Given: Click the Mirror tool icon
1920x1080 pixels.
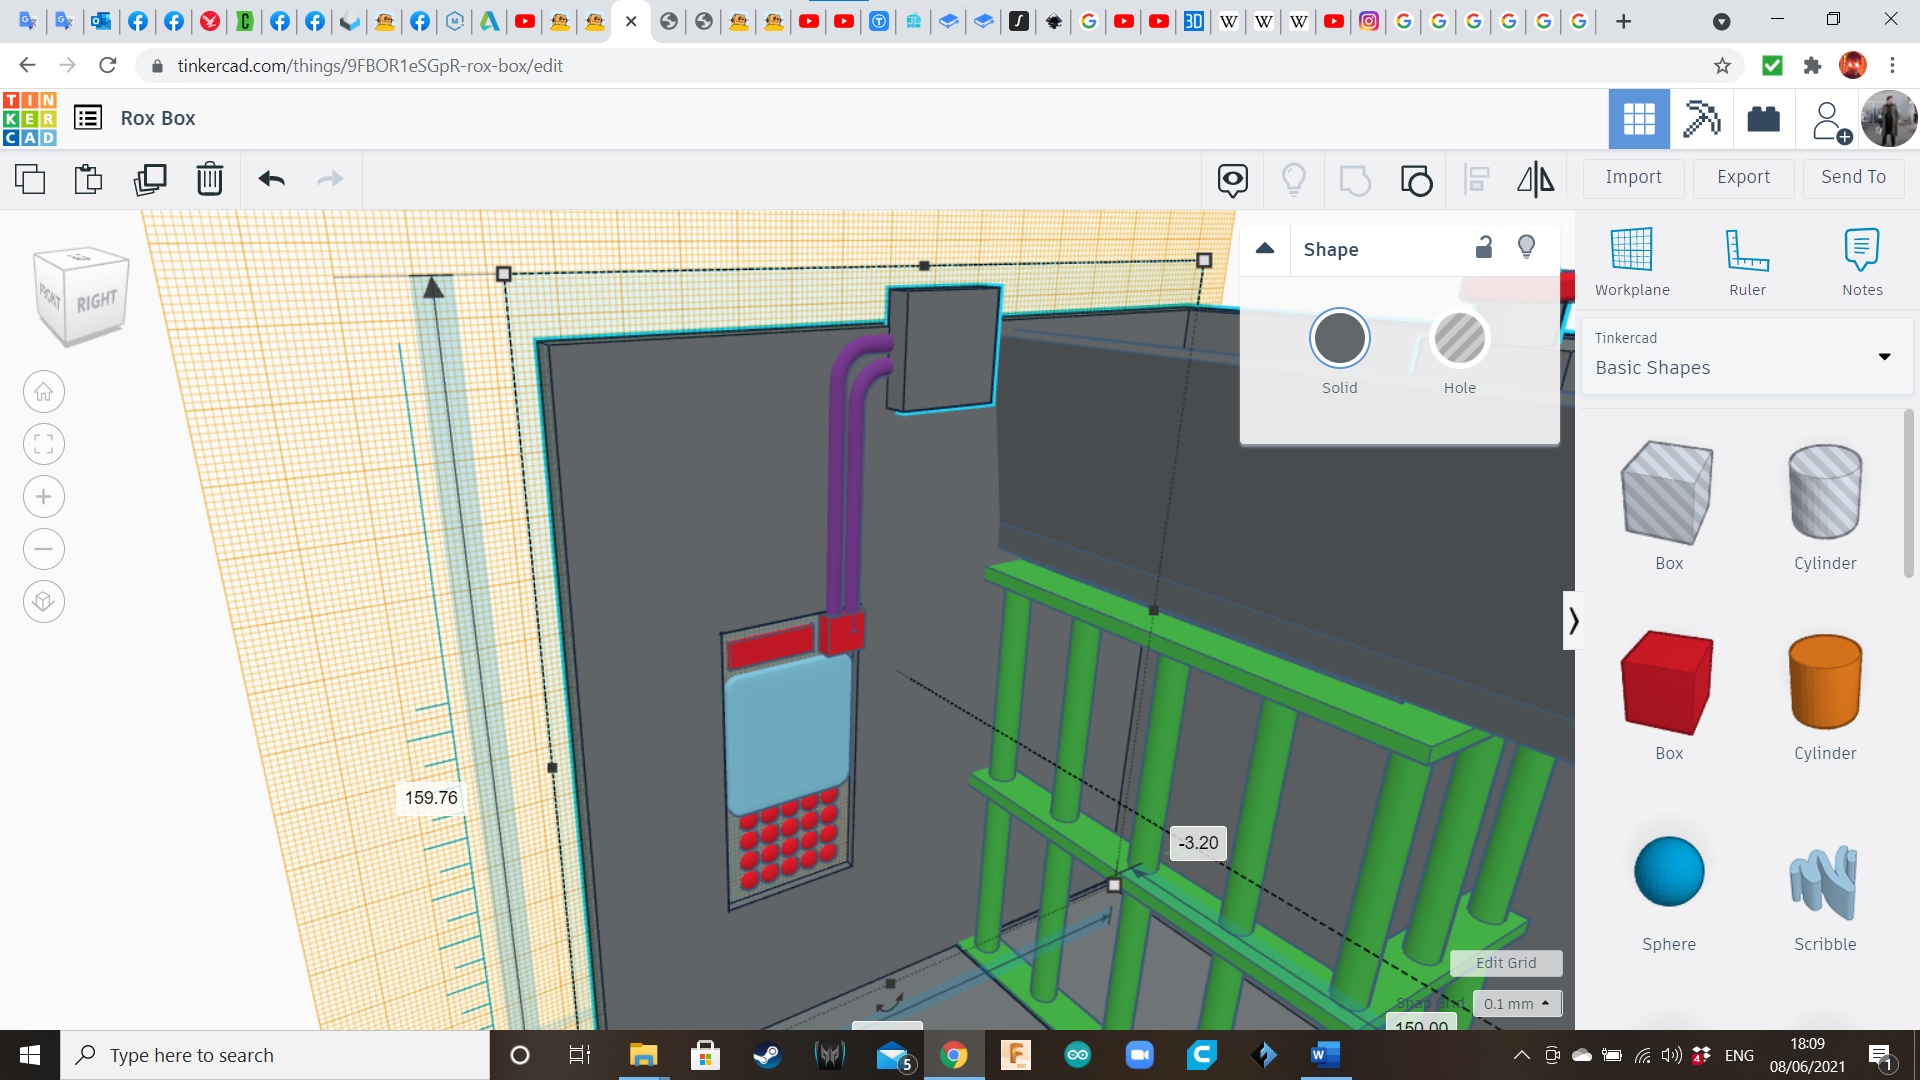Looking at the screenshot, I should [1535, 180].
